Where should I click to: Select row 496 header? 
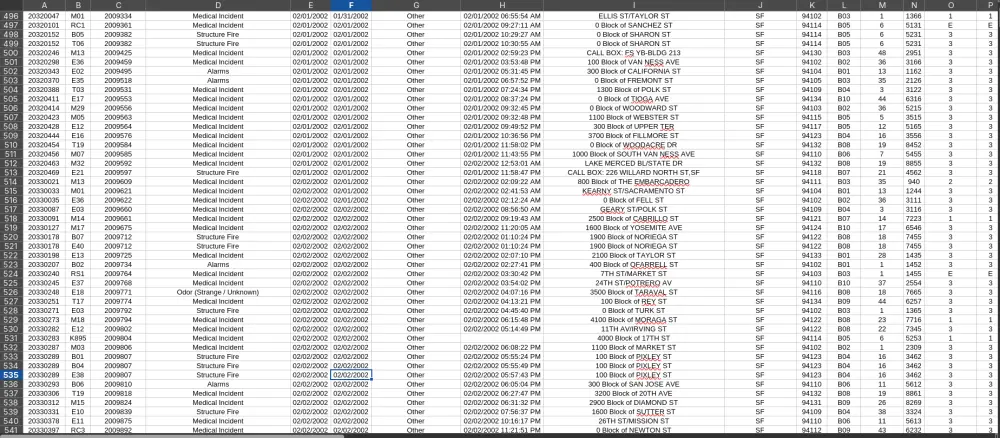point(11,15)
